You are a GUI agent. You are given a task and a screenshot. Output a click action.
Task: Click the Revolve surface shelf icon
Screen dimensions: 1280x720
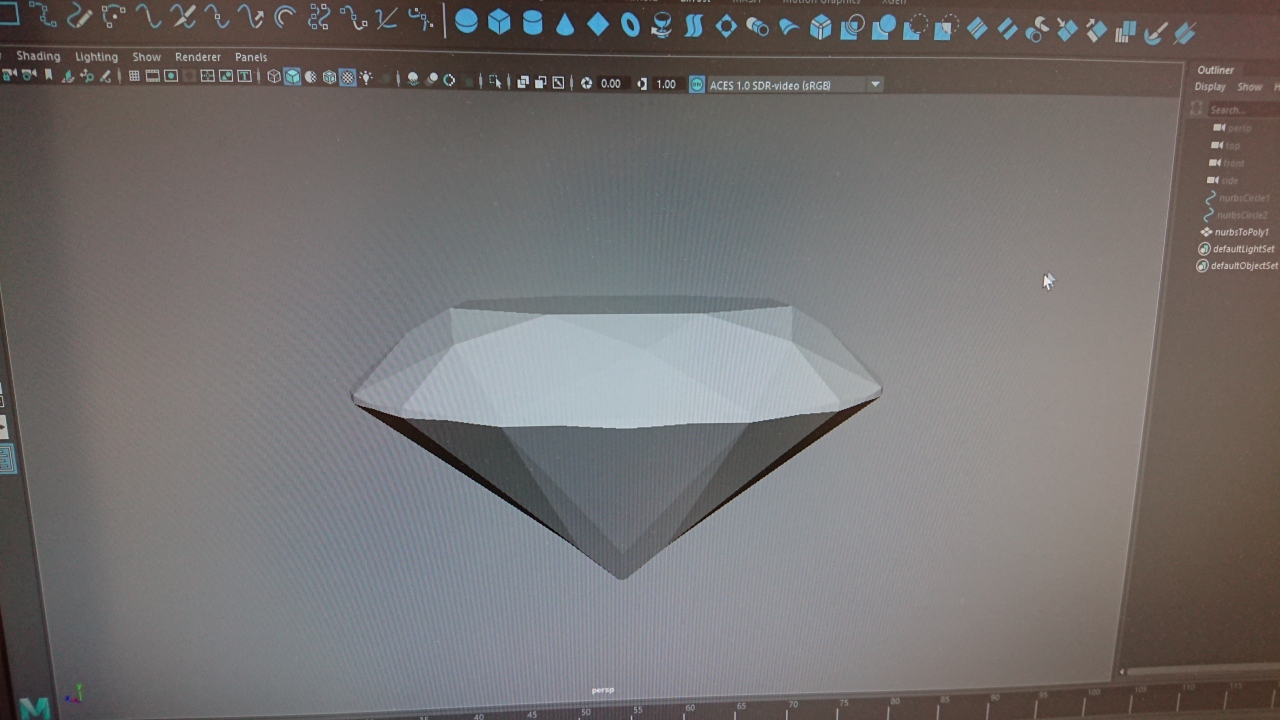pyautogui.click(x=661, y=26)
